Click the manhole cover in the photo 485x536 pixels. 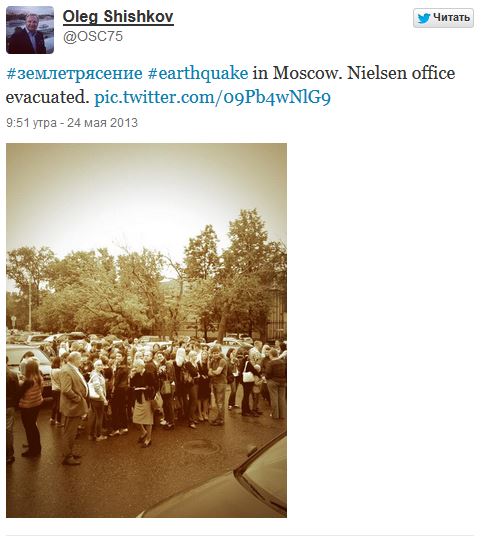click(x=201, y=446)
